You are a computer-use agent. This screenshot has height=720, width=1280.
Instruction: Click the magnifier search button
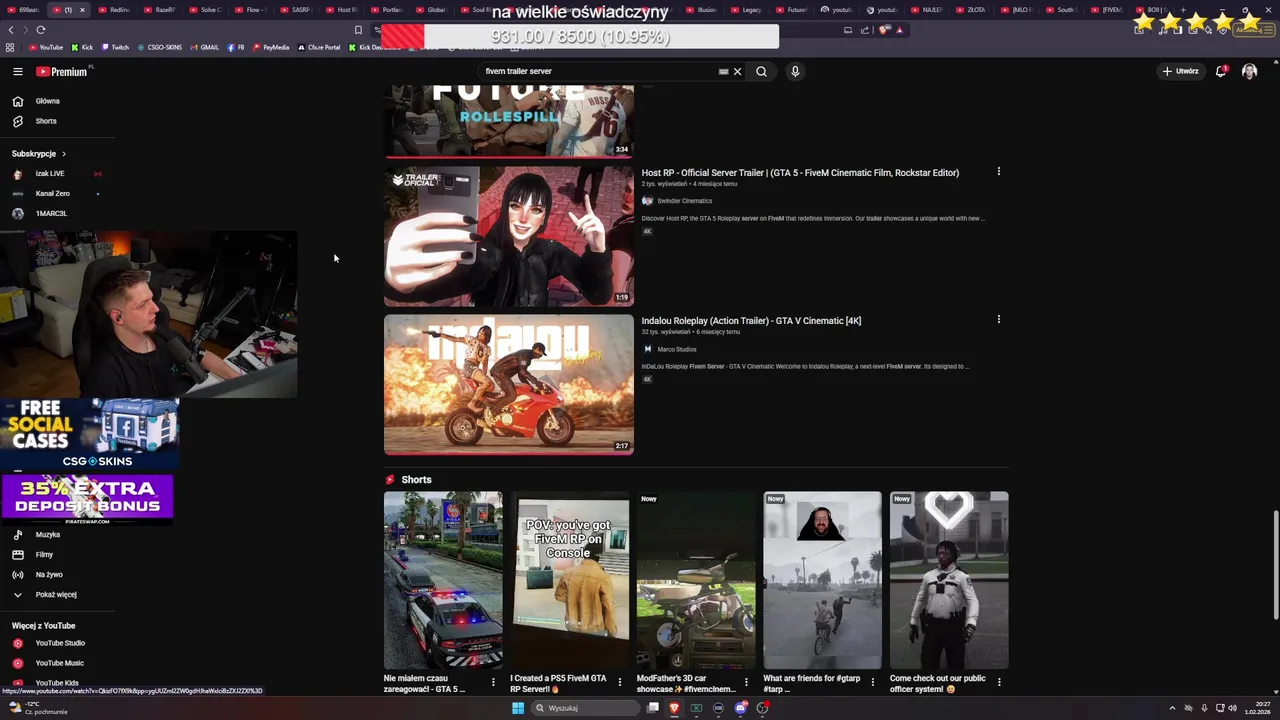click(x=761, y=71)
